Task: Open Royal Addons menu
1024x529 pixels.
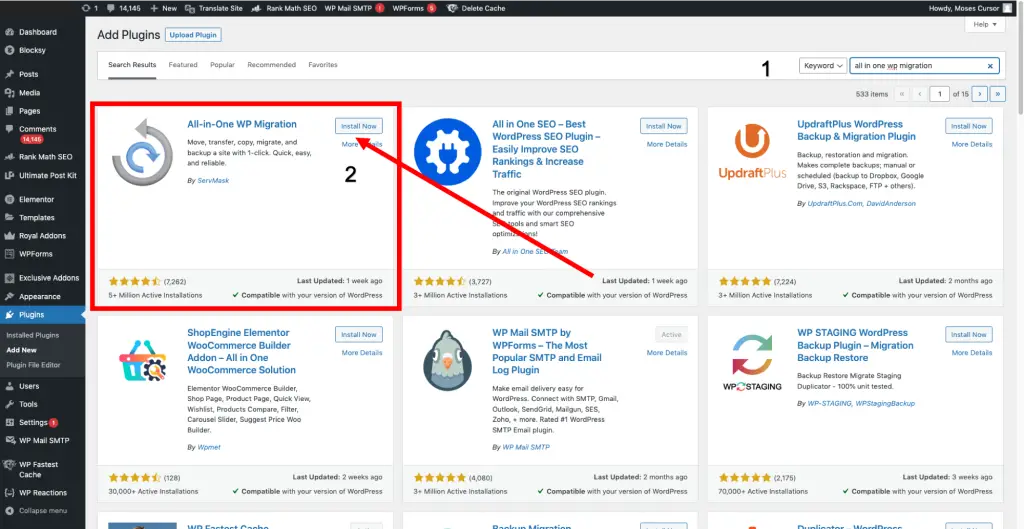Action: (x=42, y=236)
